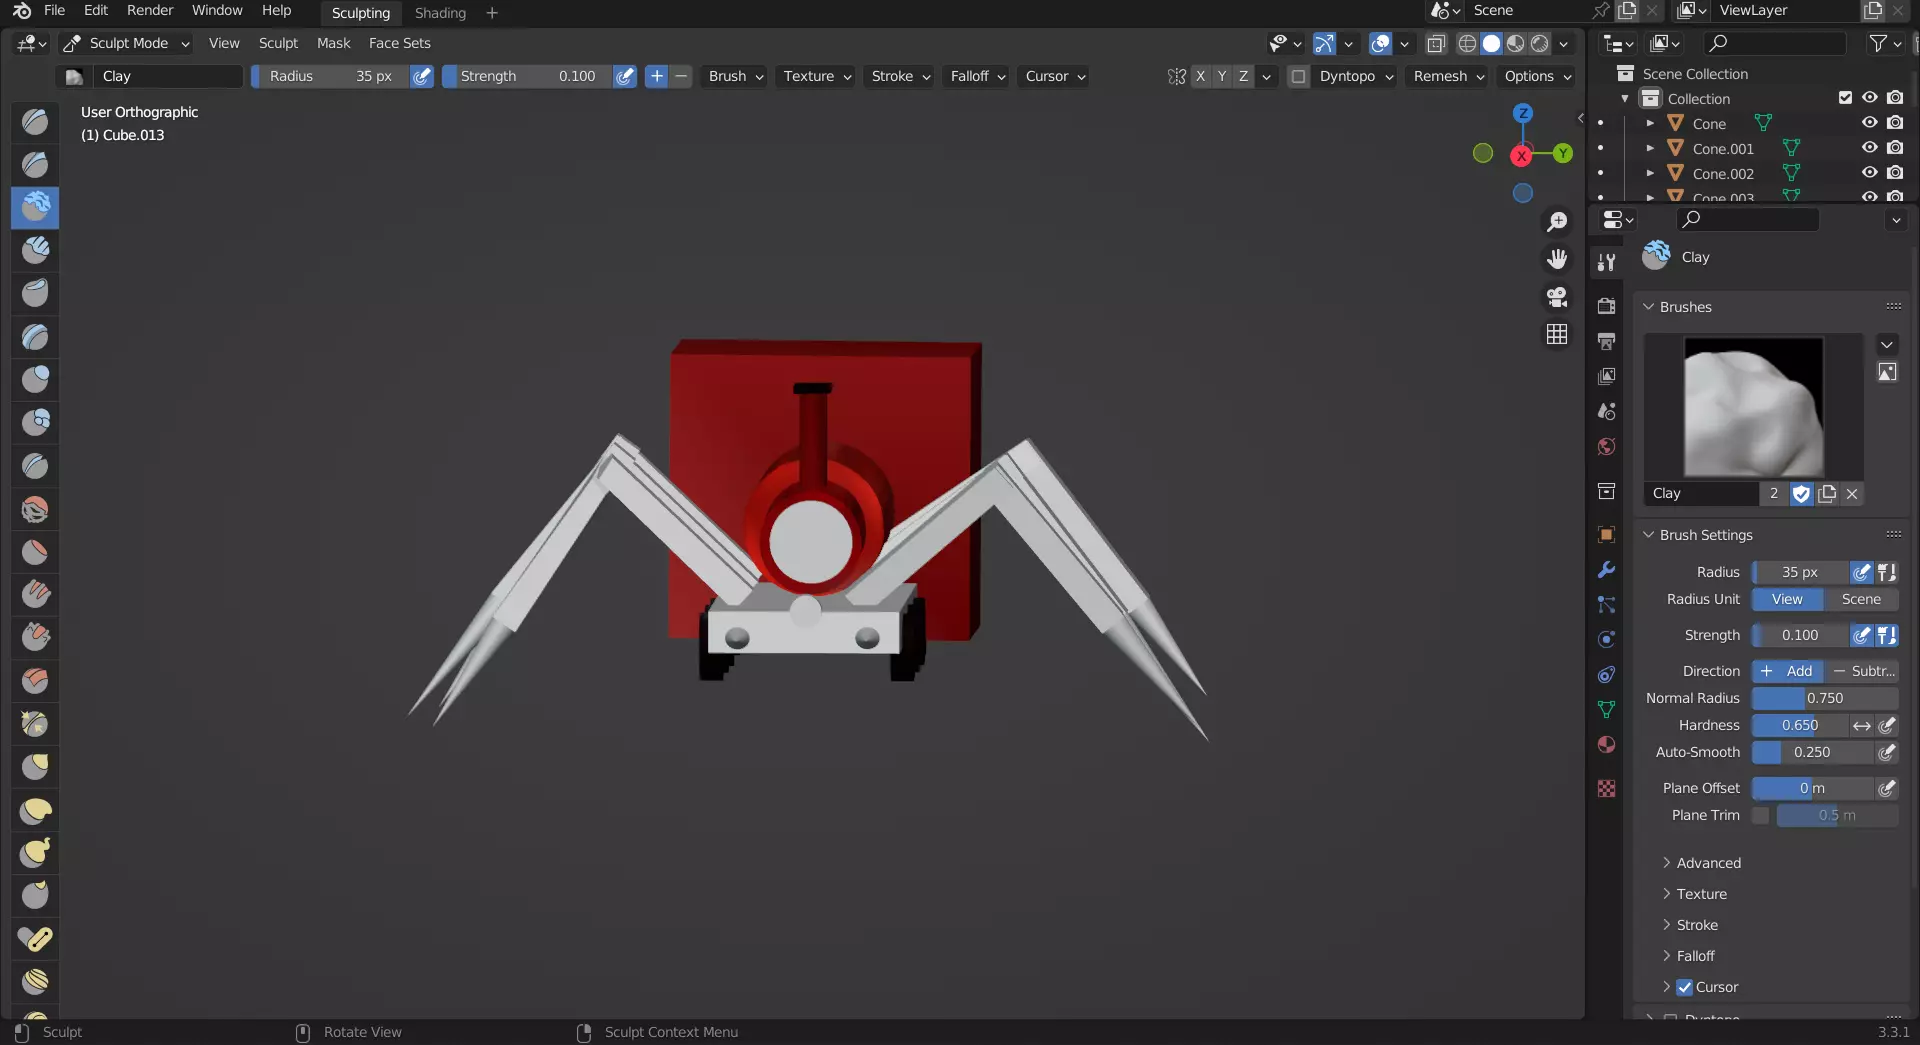Viewport: 1920px width, 1045px height.
Task: Click the header Add direction plus button
Action: coord(656,77)
